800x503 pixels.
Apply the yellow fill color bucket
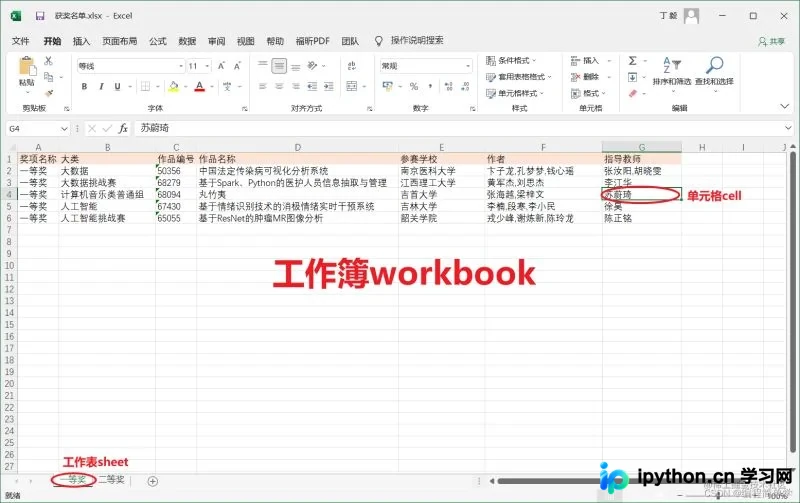[x=173, y=87]
